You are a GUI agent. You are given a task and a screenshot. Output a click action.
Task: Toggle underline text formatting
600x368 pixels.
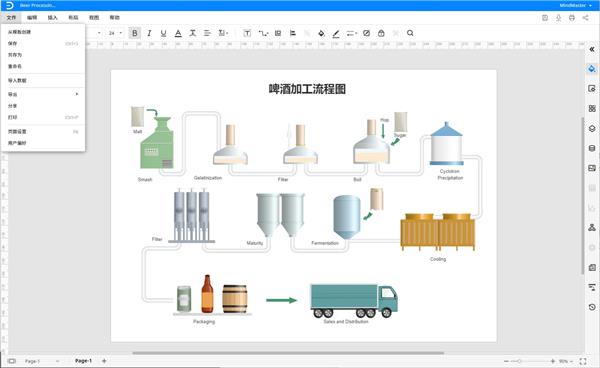pos(163,33)
